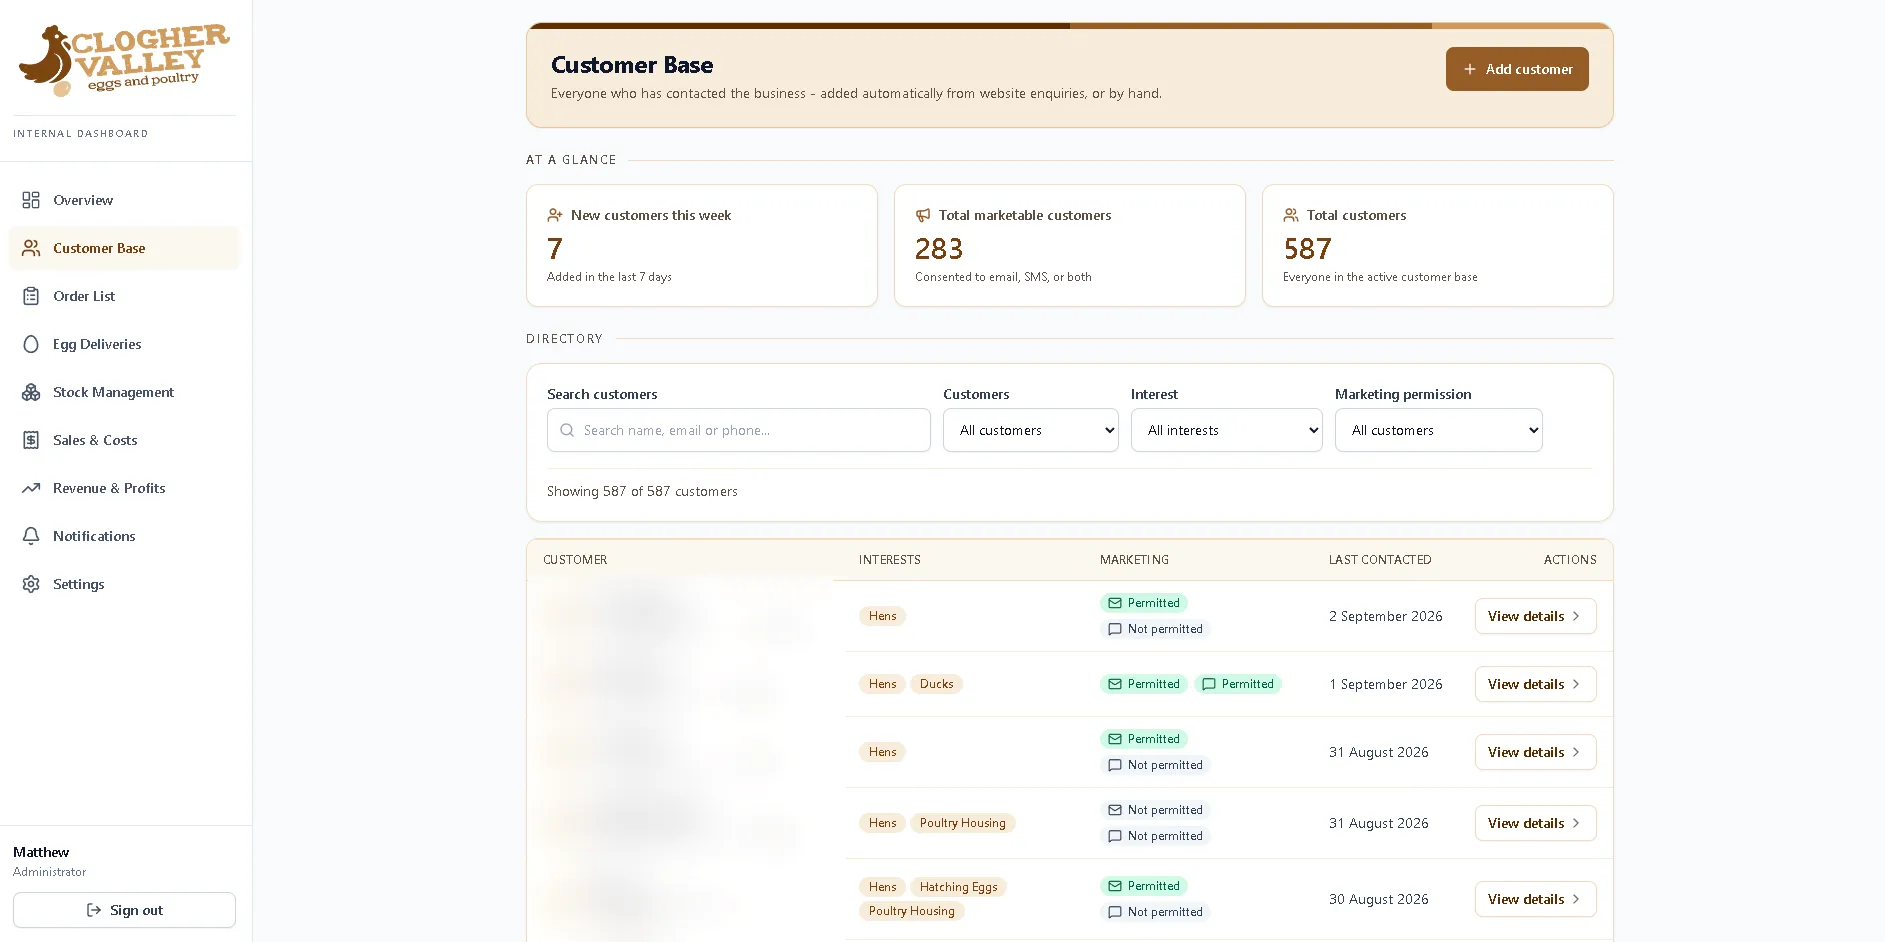
Task: Click the Revenue & Profits trend icon
Action: (x=31, y=488)
